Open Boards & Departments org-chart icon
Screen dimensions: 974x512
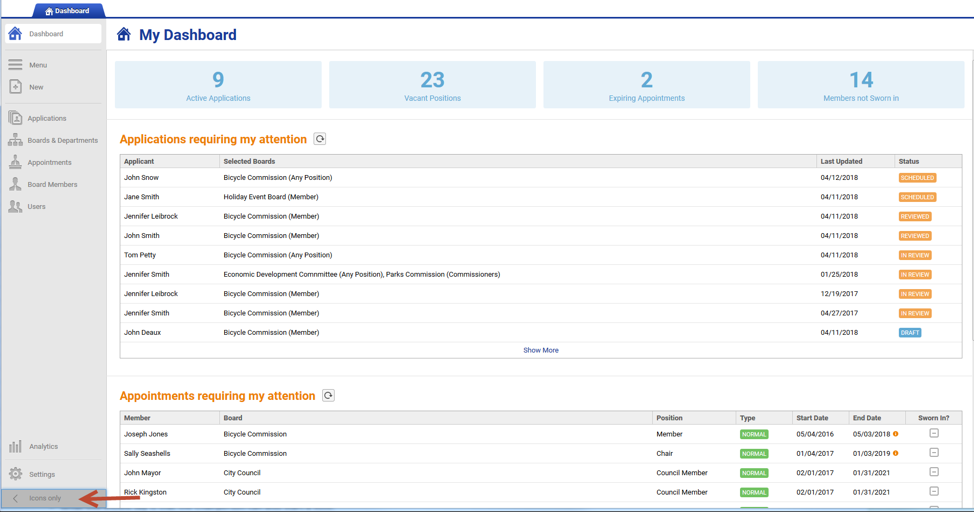click(x=16, y=140)
